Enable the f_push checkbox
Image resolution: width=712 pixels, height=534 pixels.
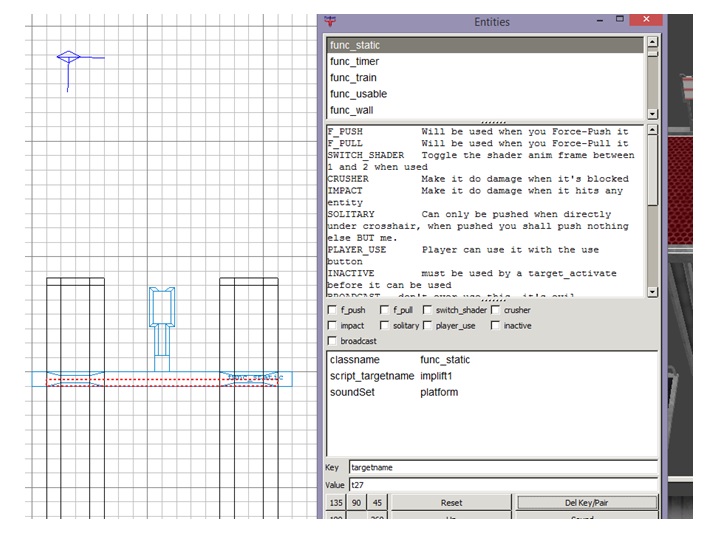[x=332, y=310]
